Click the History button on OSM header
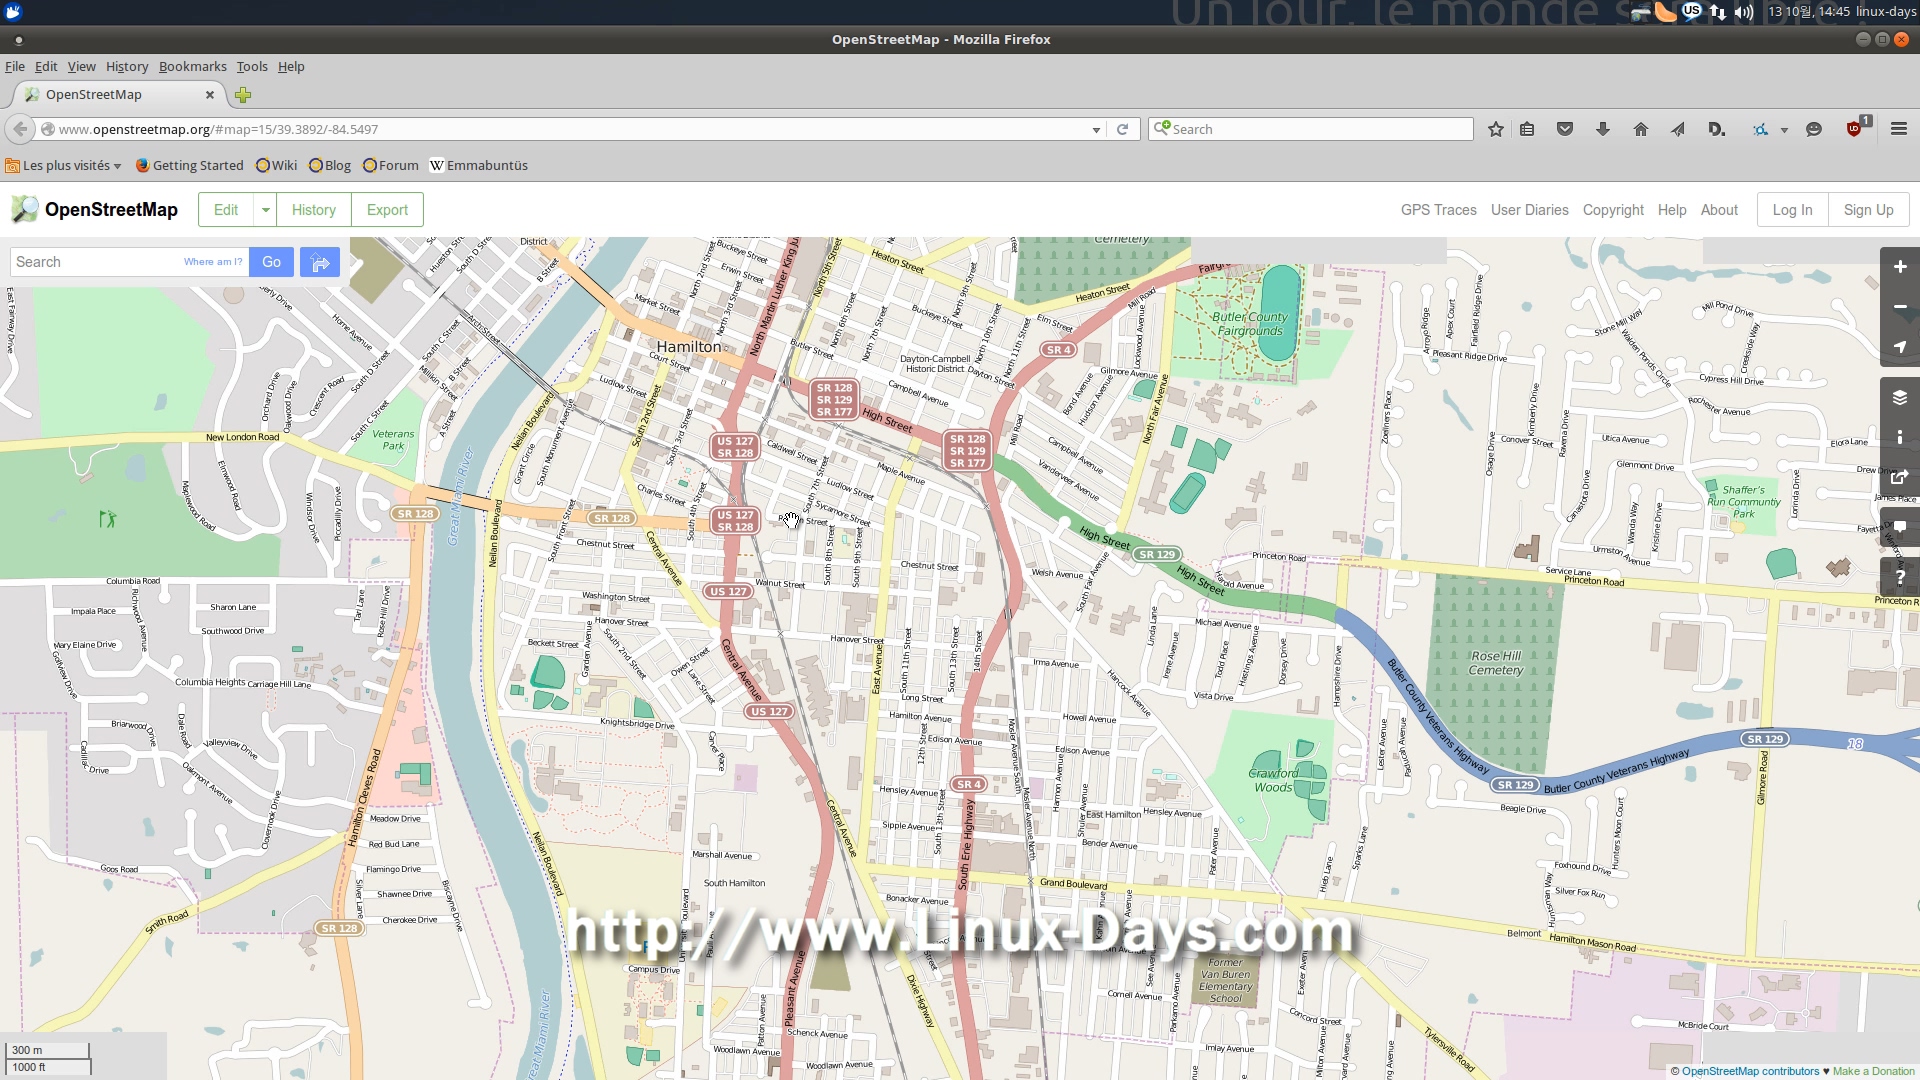This screenshot has height=1080, width=1920. point(314,210)
